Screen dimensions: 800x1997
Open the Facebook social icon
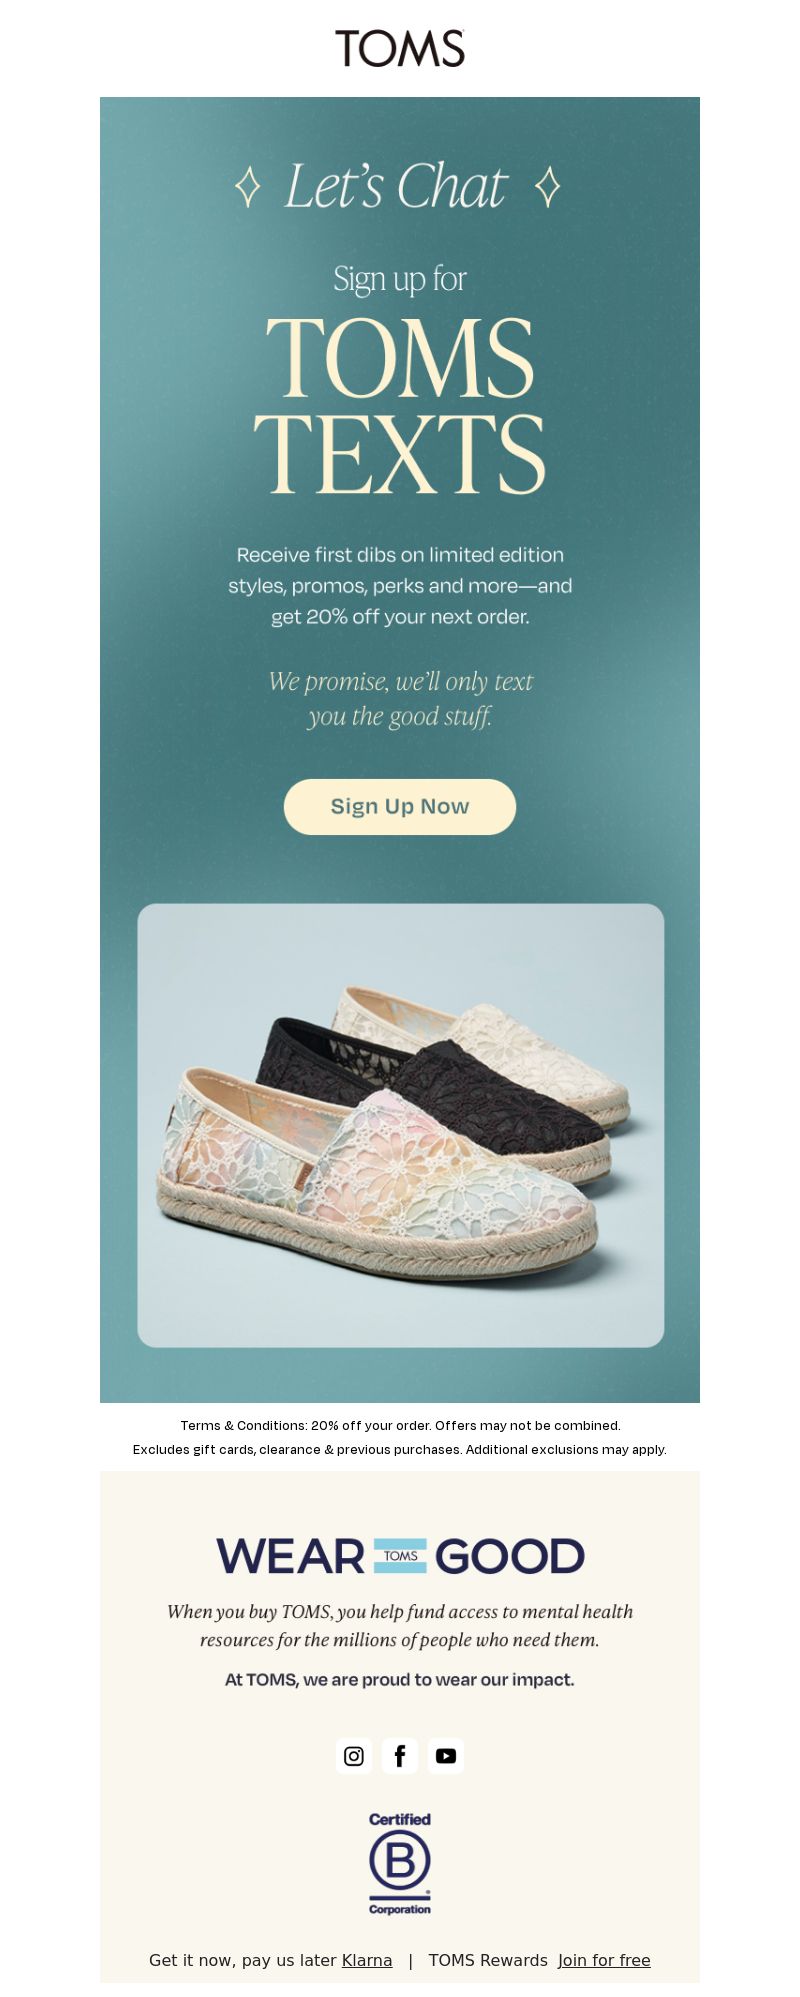click(x=400, y=1755)
